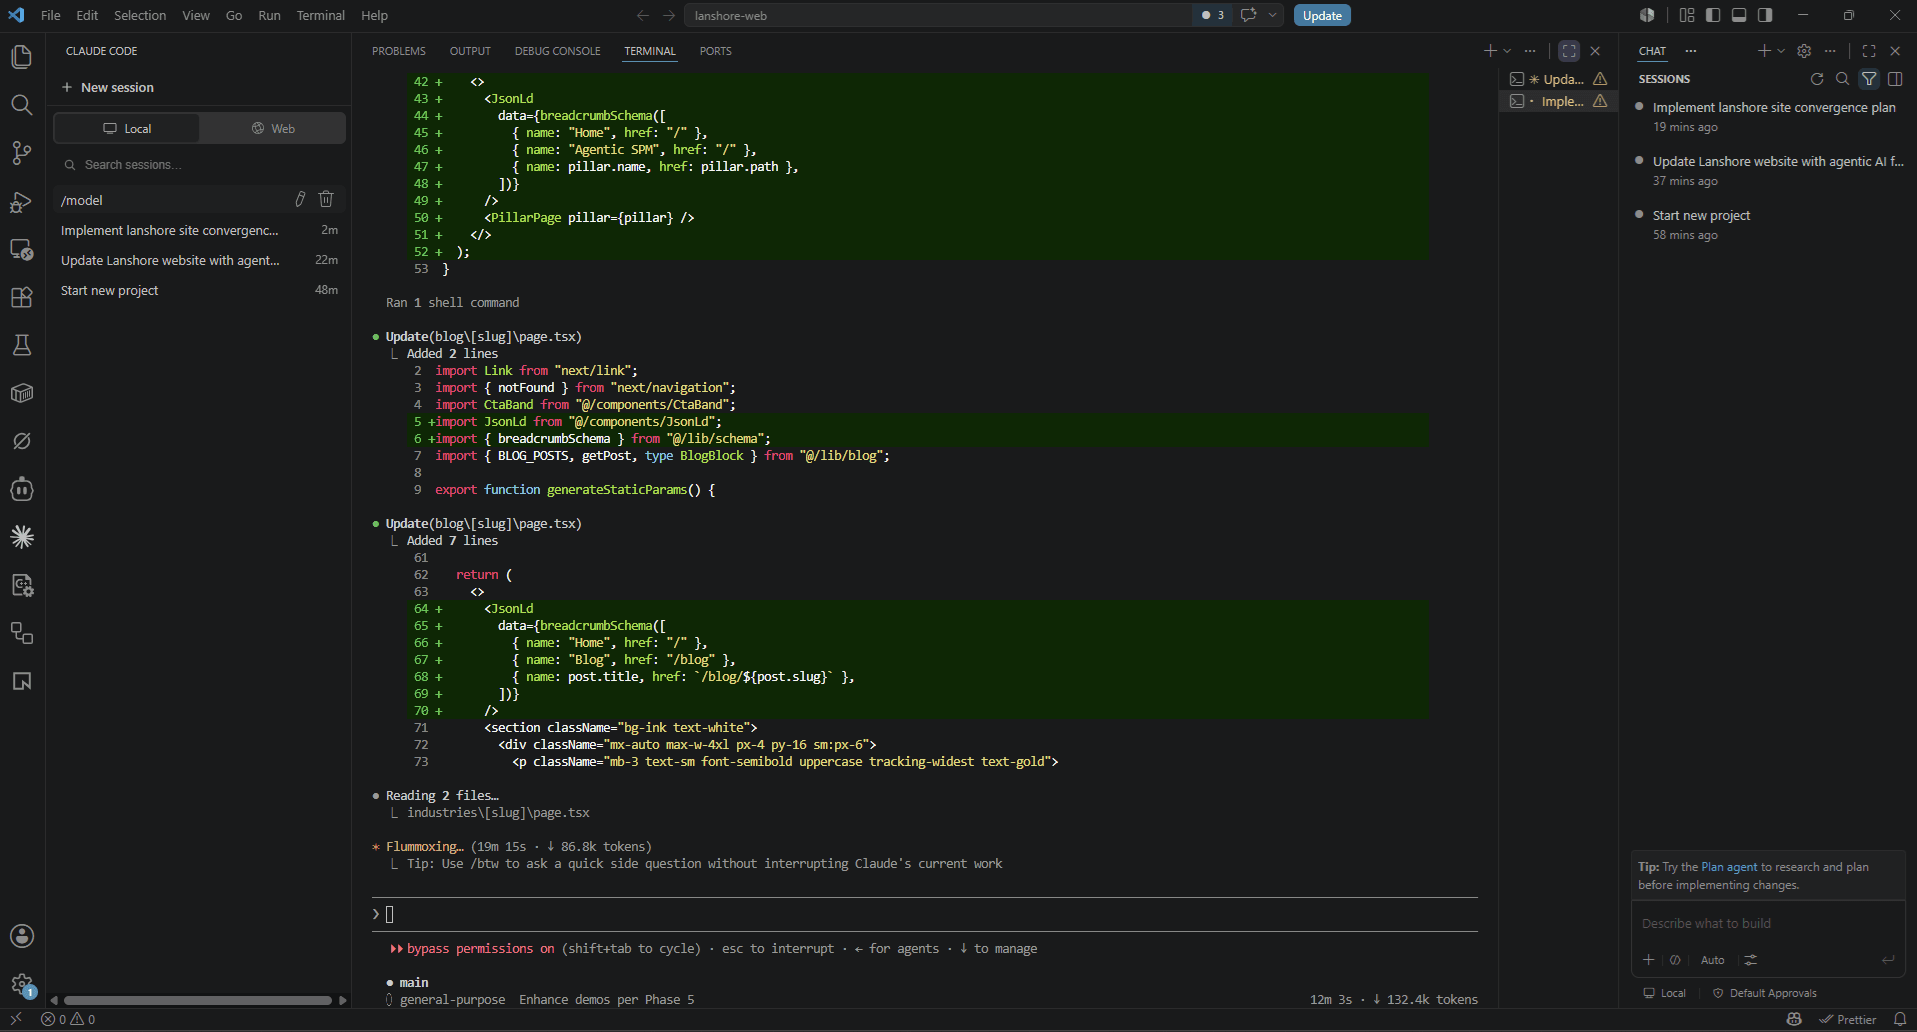
Task: Click the remote window indicator in status bar
Action: 15,1019
